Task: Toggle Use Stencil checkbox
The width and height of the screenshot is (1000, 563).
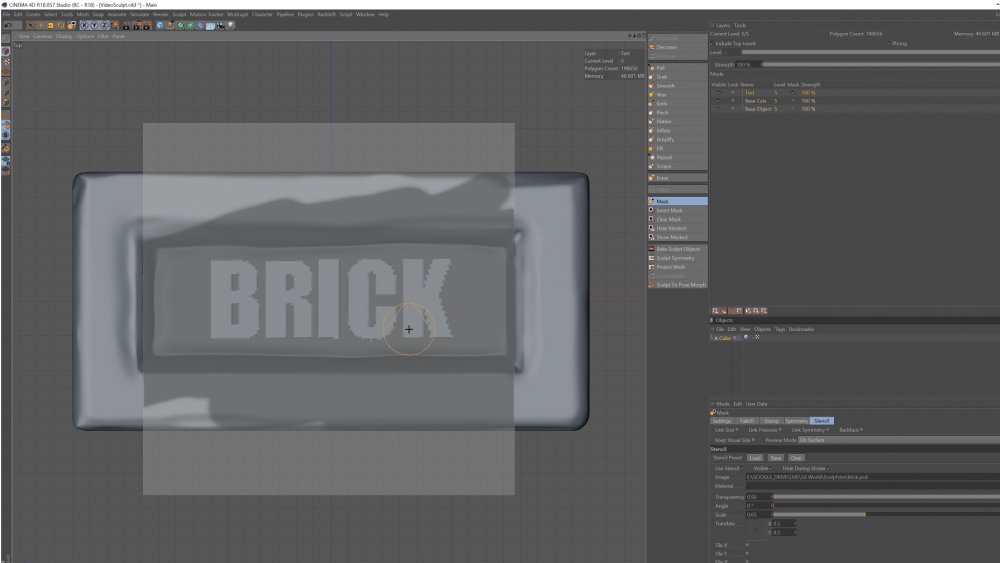Action: point(742,468)
